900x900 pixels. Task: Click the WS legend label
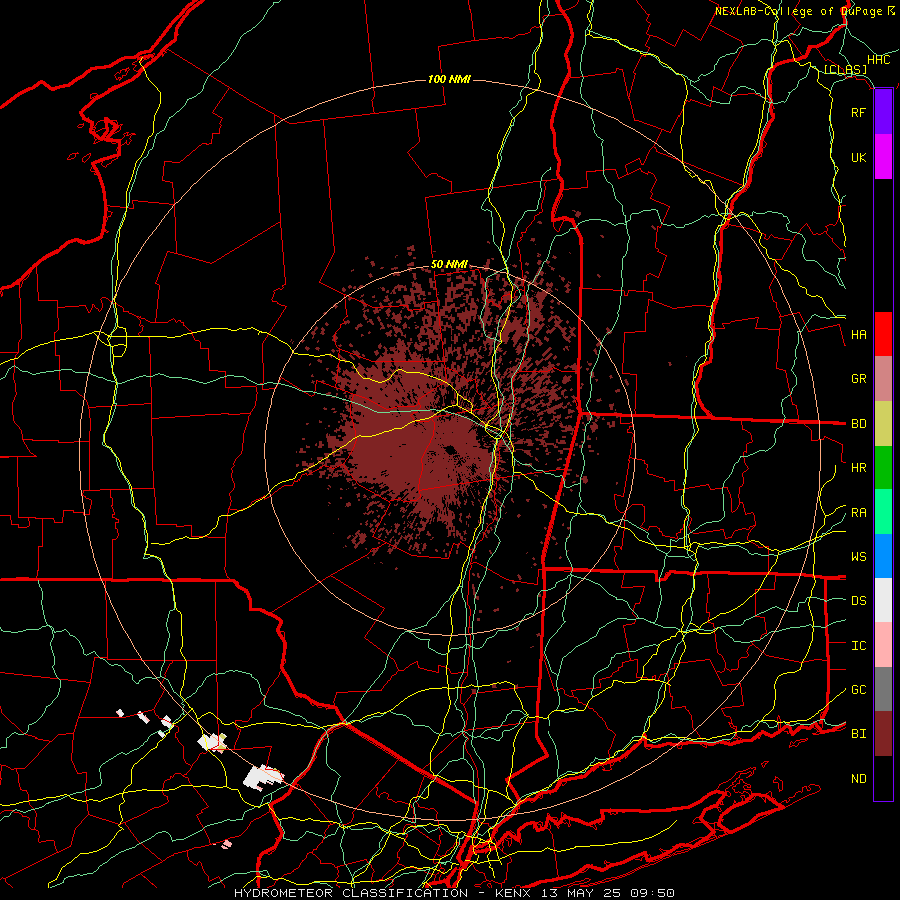[858, 557]
